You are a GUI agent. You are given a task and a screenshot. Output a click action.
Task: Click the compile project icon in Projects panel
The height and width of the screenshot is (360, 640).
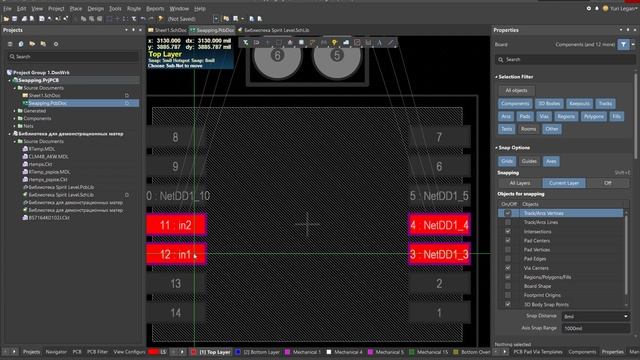pos(21,44)
